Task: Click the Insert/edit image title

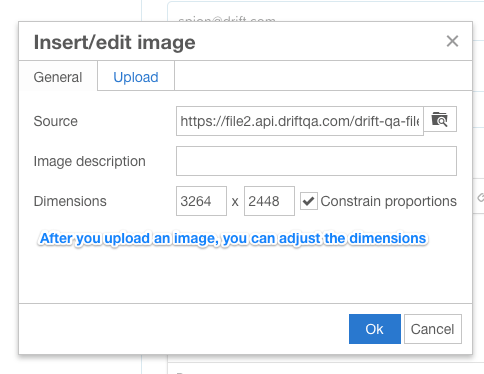Action: 115,43
